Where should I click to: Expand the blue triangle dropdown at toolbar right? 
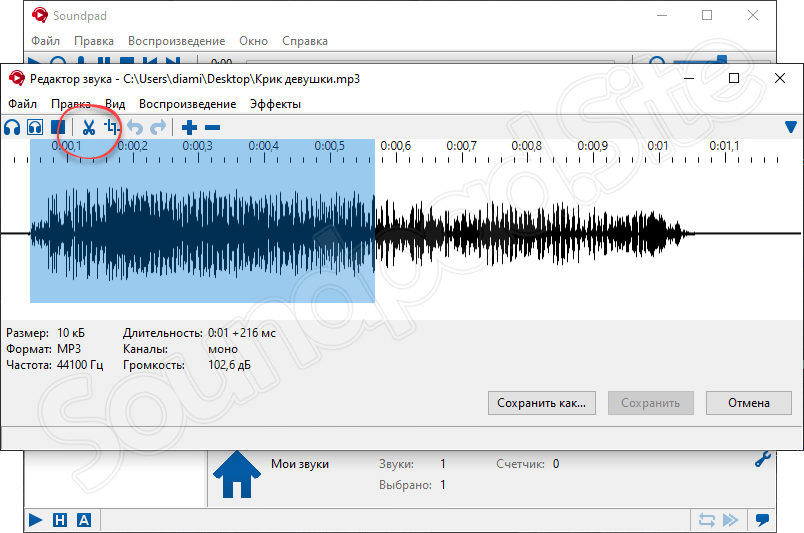click(790, 127)
